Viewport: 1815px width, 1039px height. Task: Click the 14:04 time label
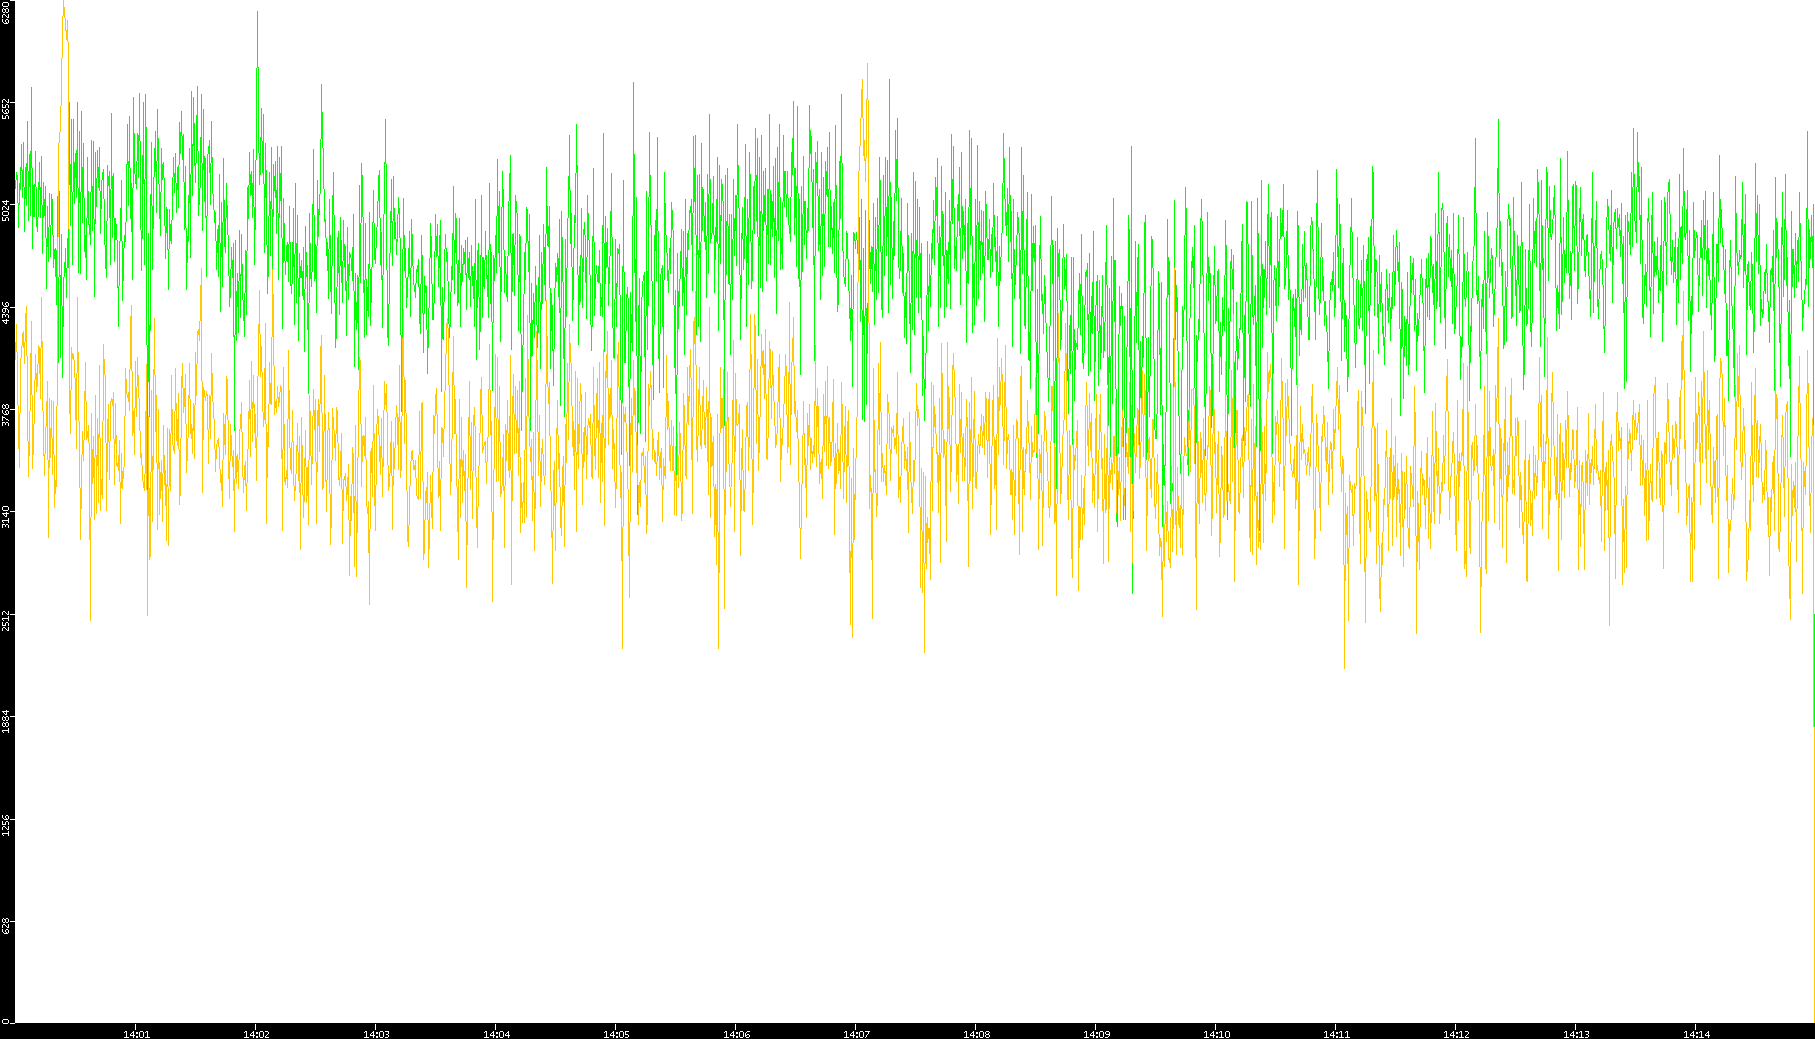tap(496, 1034)
